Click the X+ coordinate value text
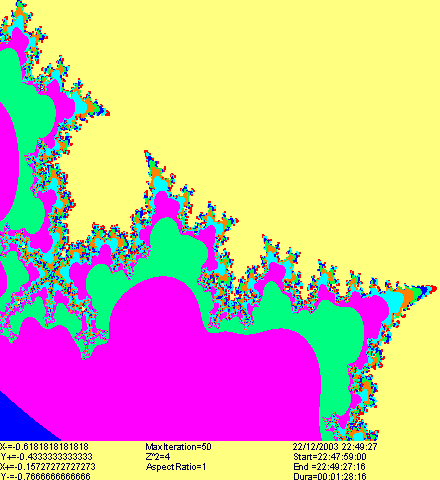The height and width of the screenshot is (480, 440). tap(48, 467)
